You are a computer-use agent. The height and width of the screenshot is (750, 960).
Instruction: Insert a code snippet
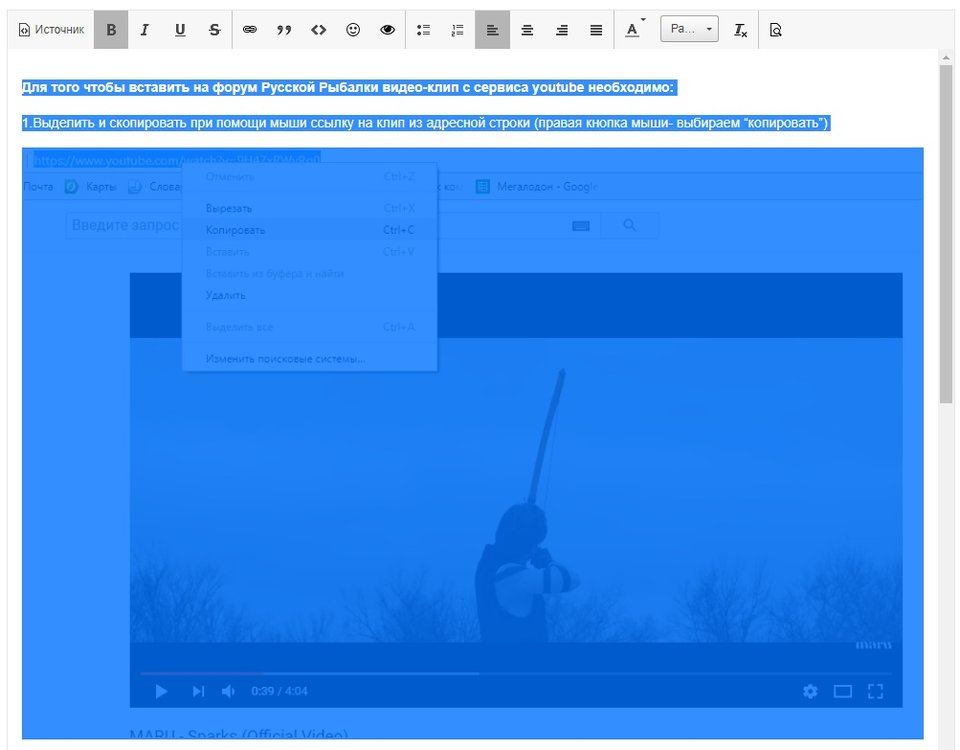click(318, 30)
